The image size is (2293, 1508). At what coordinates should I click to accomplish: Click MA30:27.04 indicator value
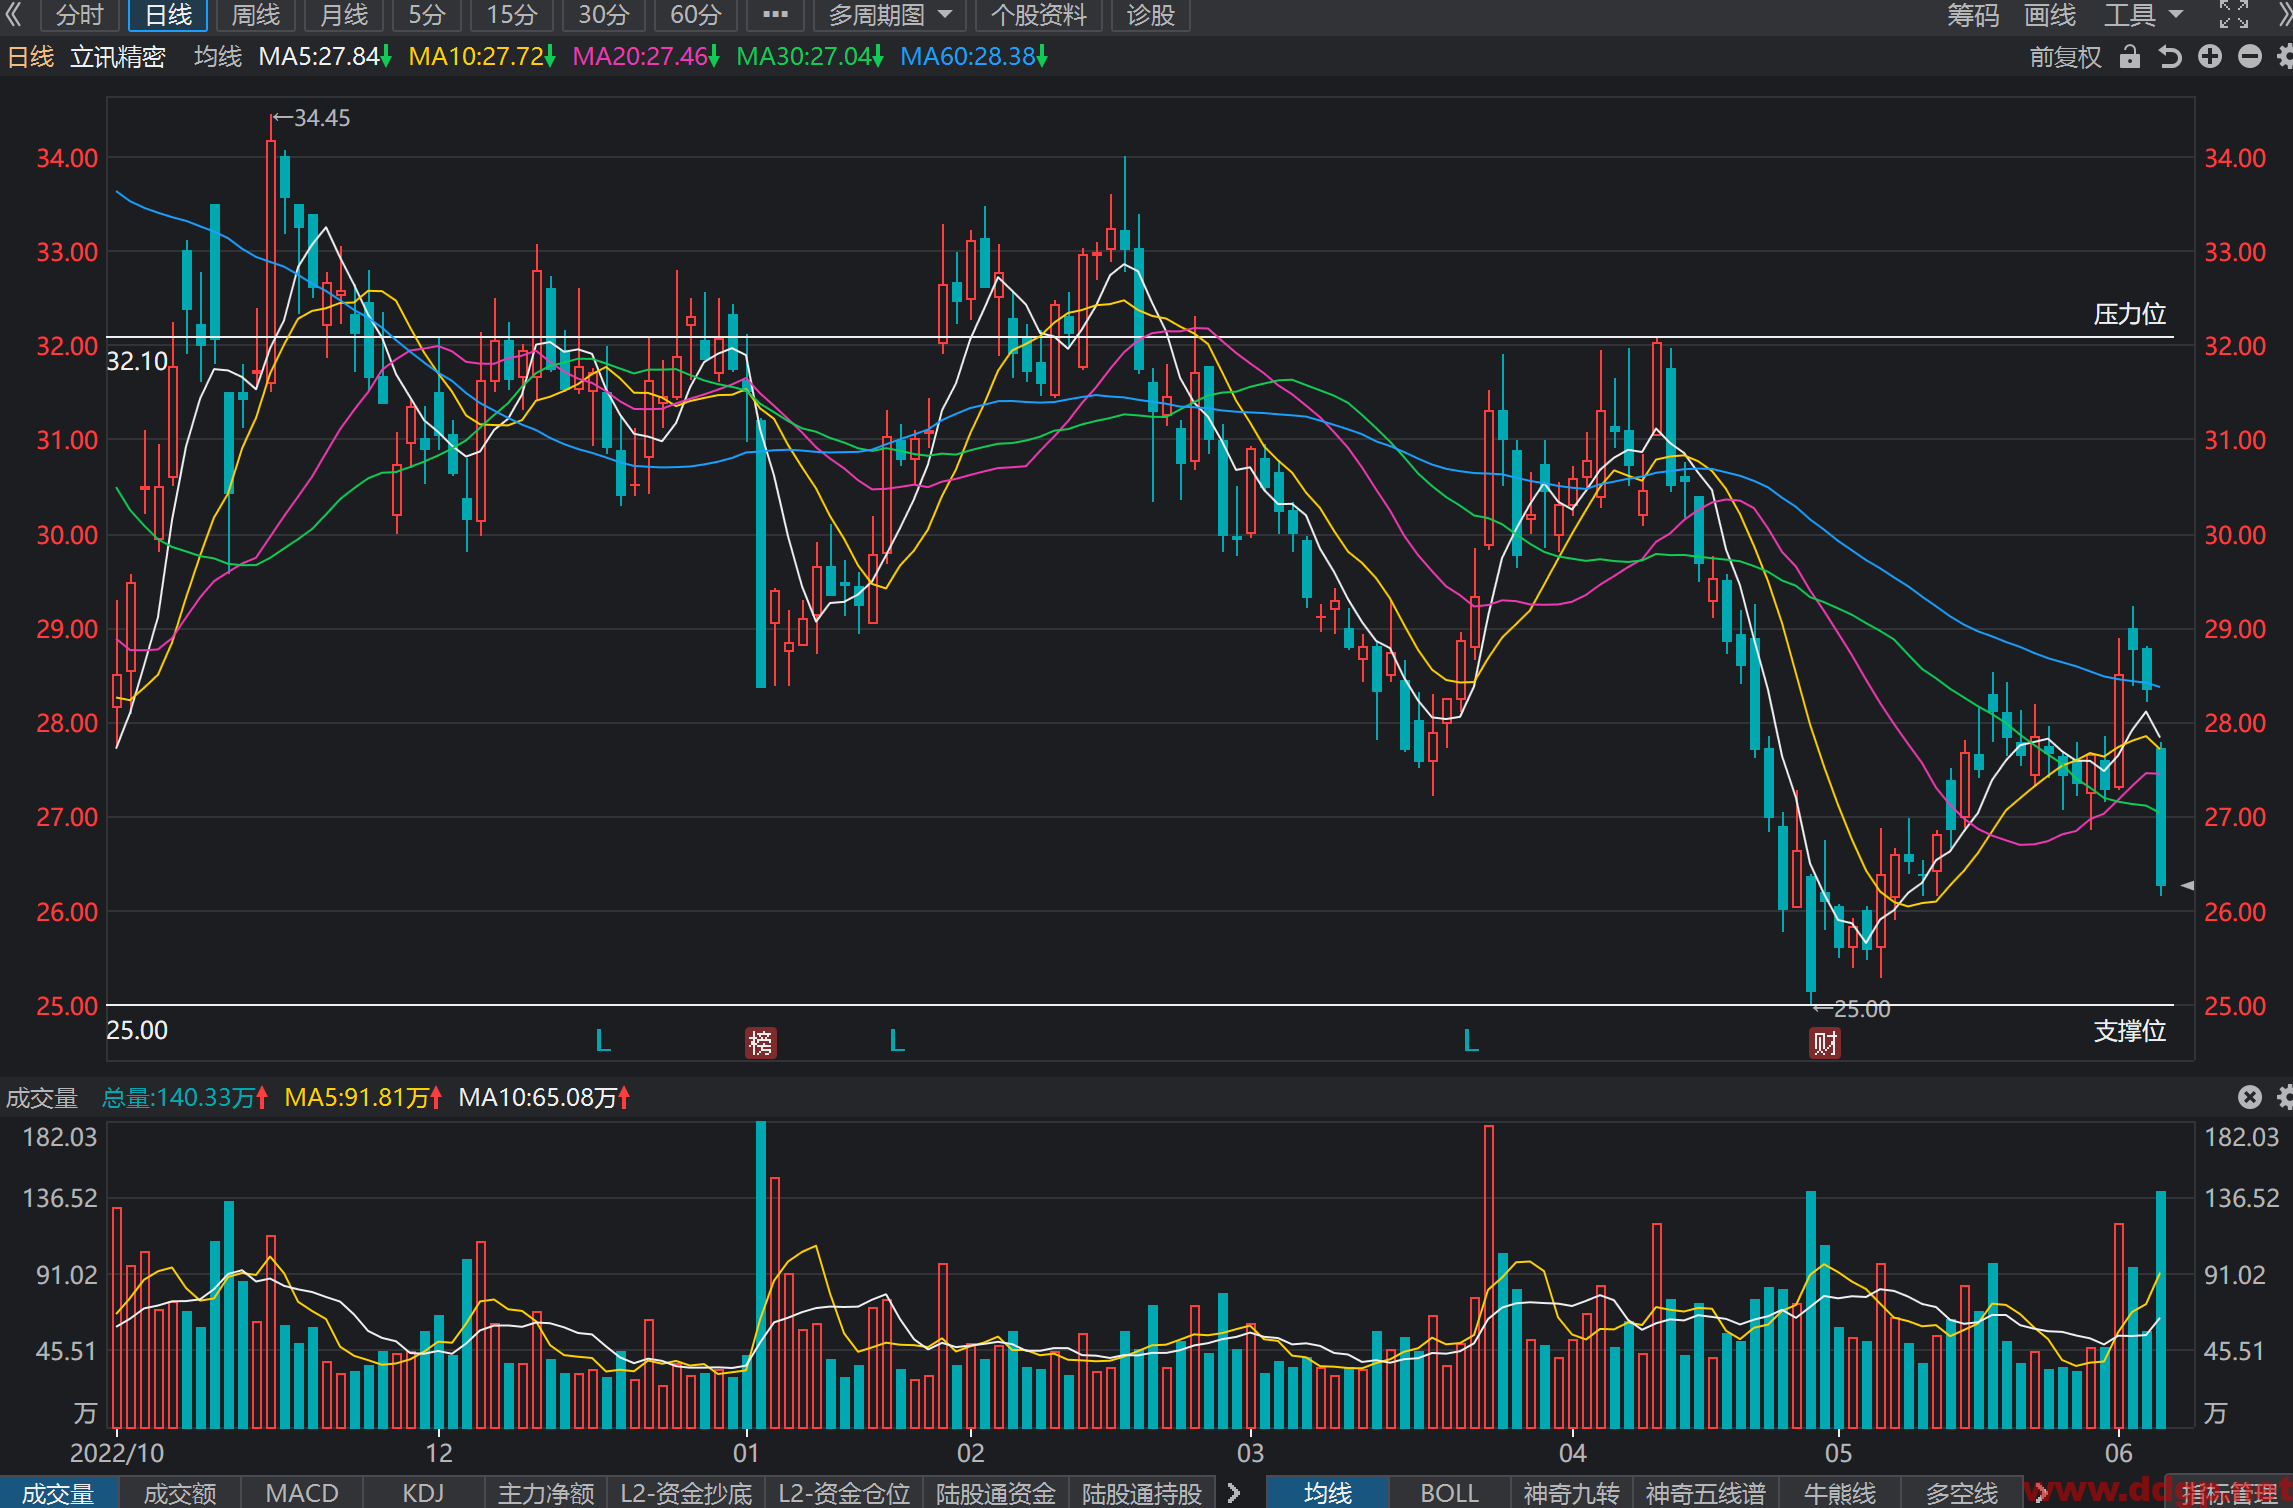(809, 57)
